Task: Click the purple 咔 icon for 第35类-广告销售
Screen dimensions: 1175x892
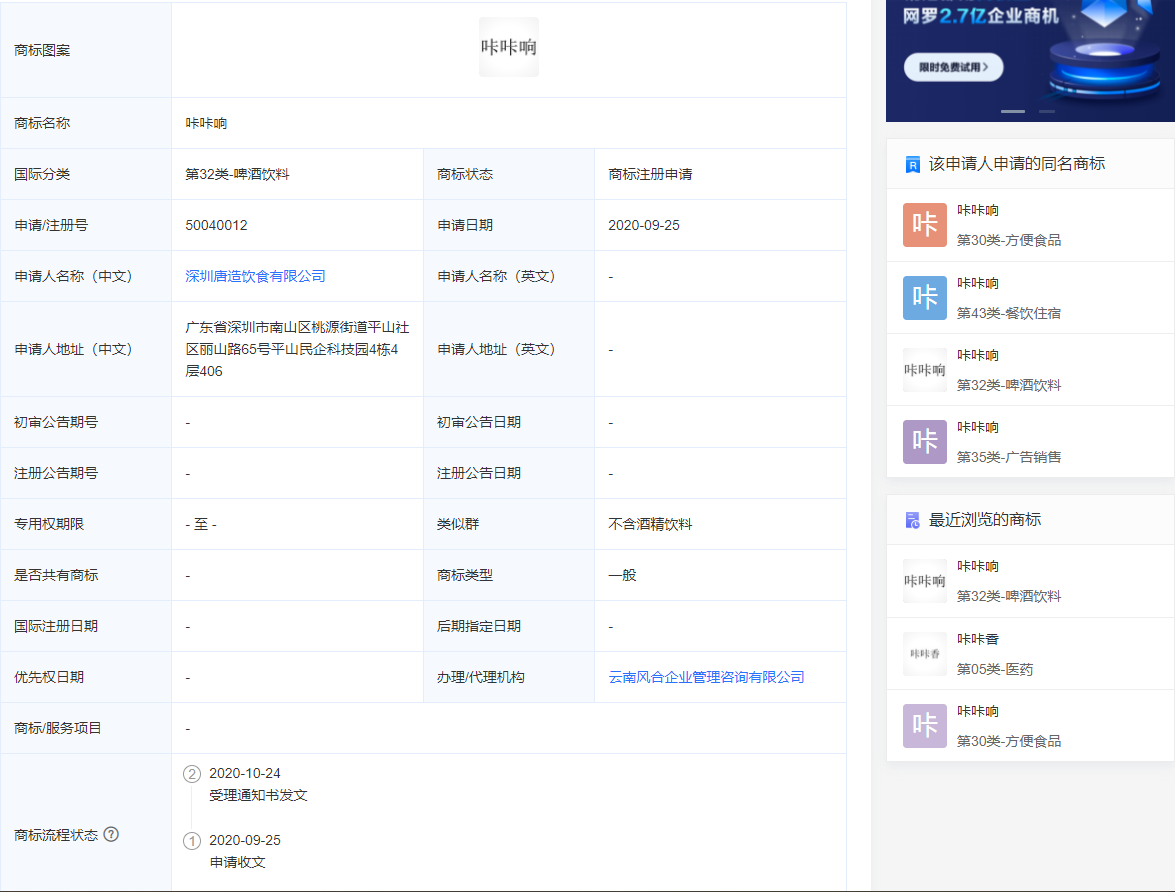Action: click(924, 441)
